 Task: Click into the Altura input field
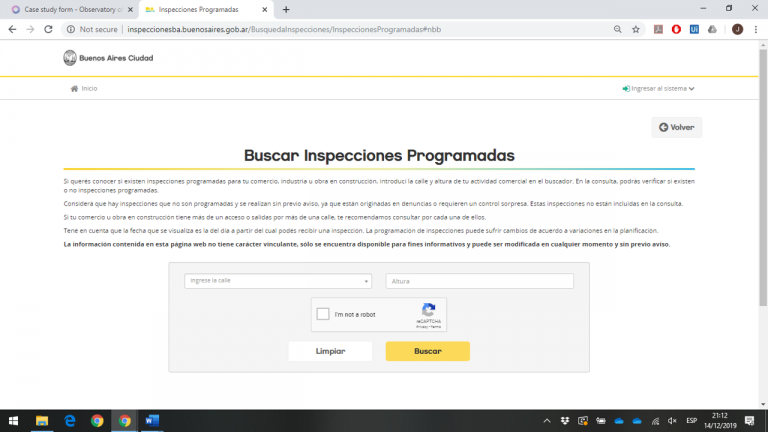[480, 281]
